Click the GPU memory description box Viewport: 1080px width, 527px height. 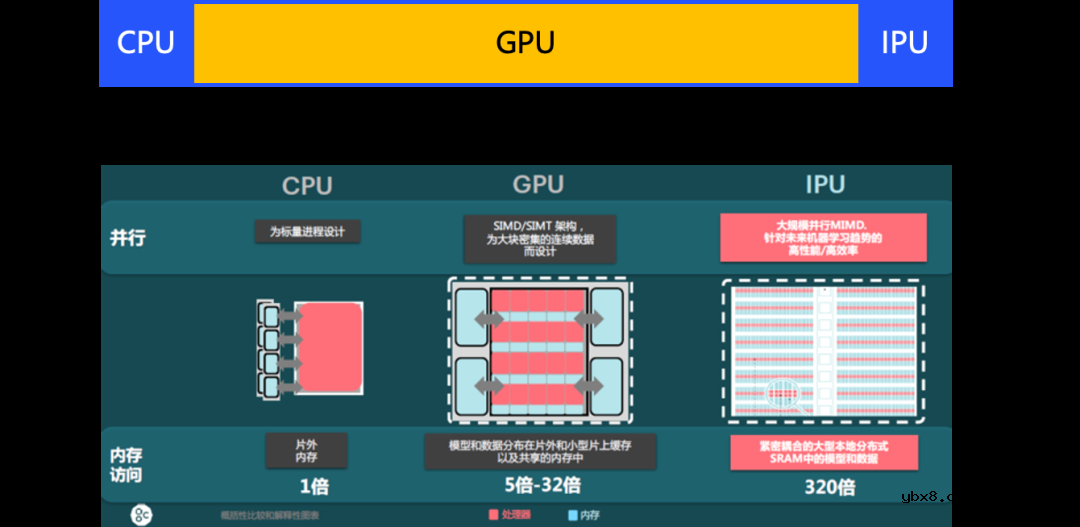pyautogui.click(x=540, y=451)
